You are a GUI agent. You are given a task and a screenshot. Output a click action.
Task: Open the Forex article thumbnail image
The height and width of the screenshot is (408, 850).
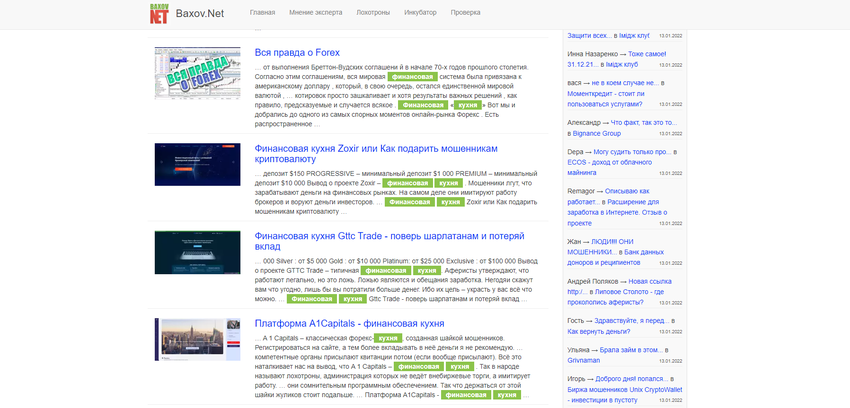coord(197,73)
